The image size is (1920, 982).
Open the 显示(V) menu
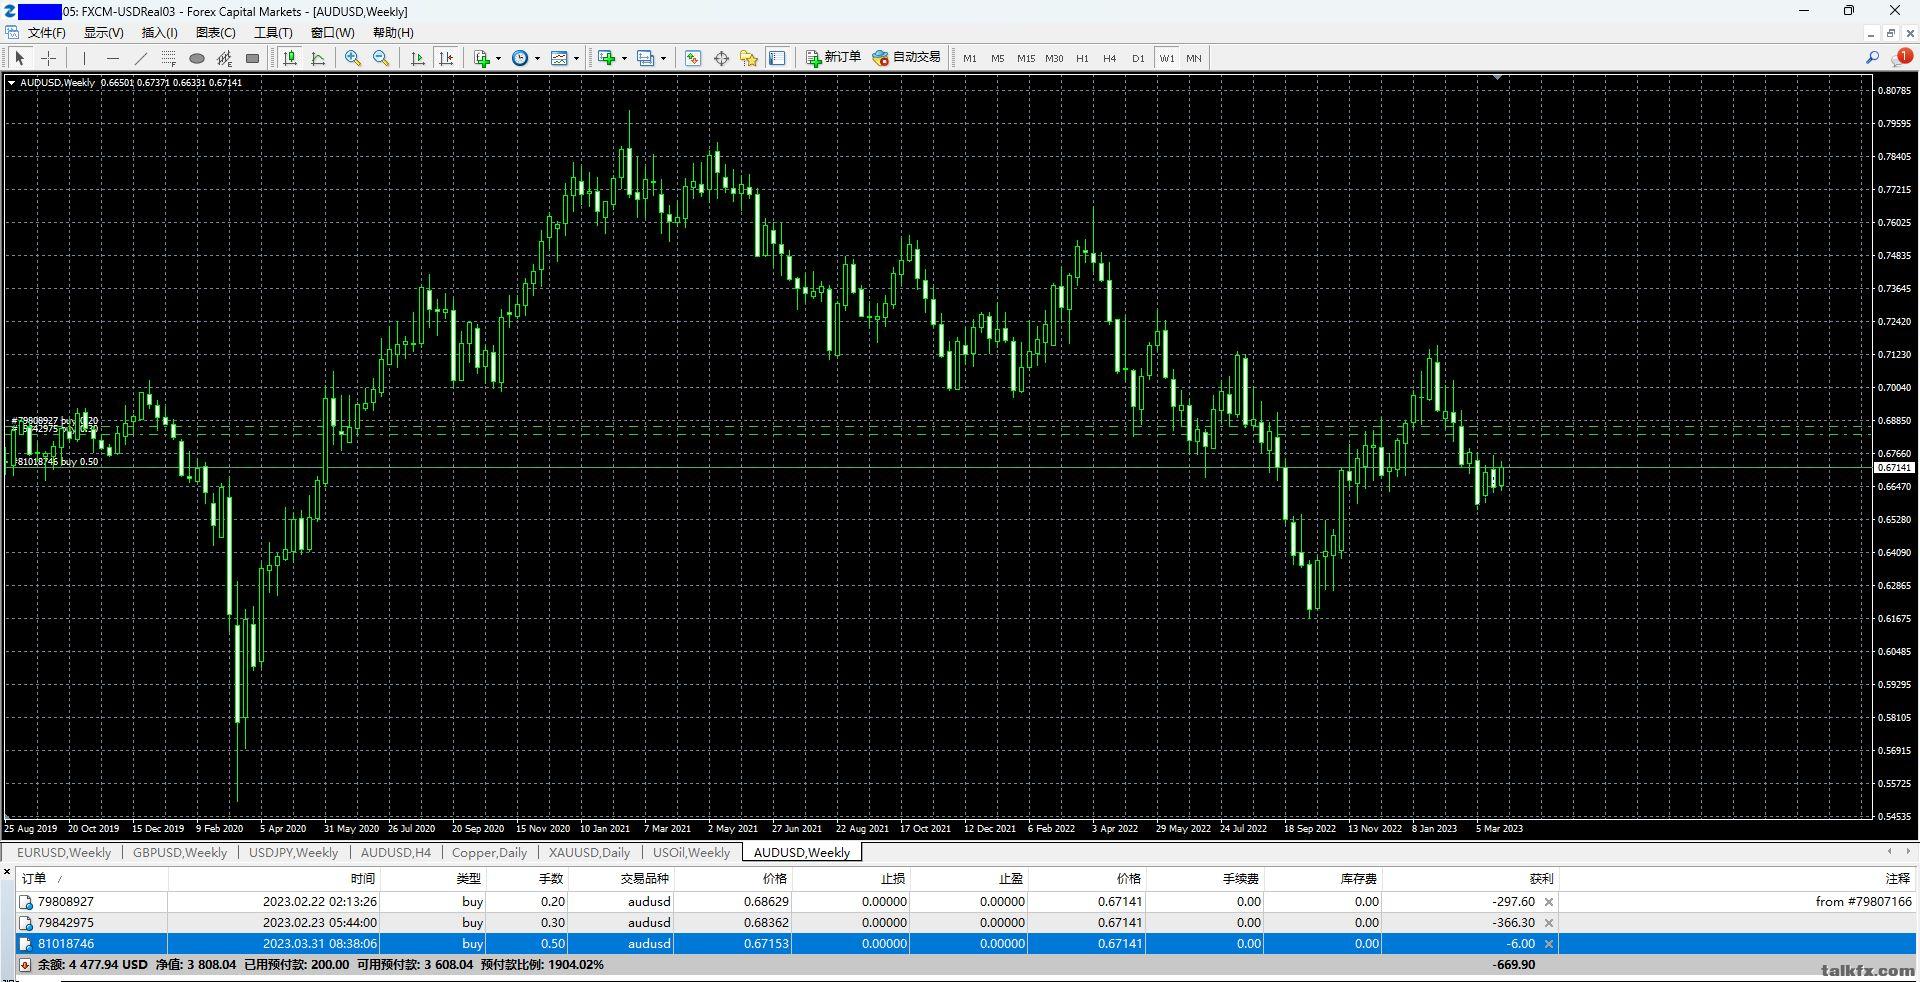[104, 32]
